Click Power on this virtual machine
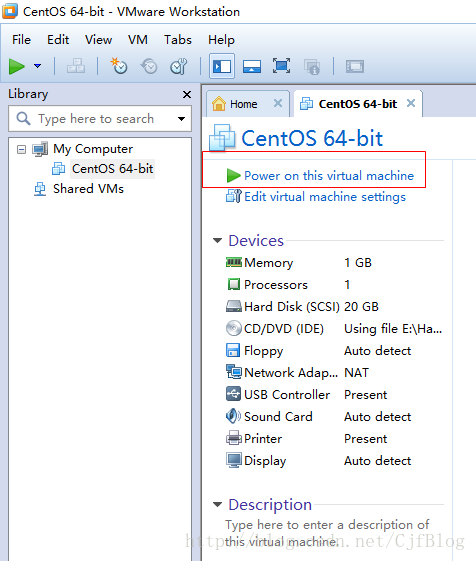The width and height of the screenshot is (476, 561). coord(329,176)
